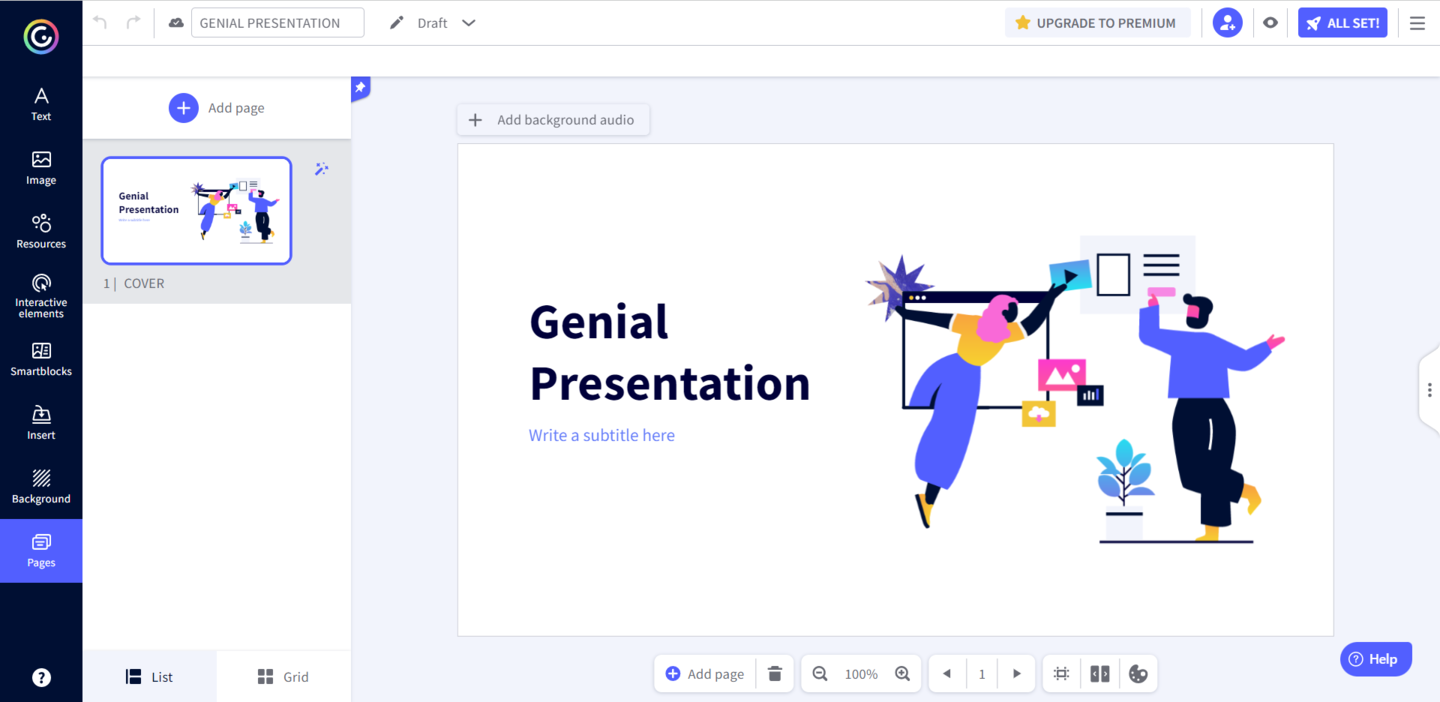
Task: Toggle preview with the eye icon
Action: pyautogui.click(x=1270, y=23)
